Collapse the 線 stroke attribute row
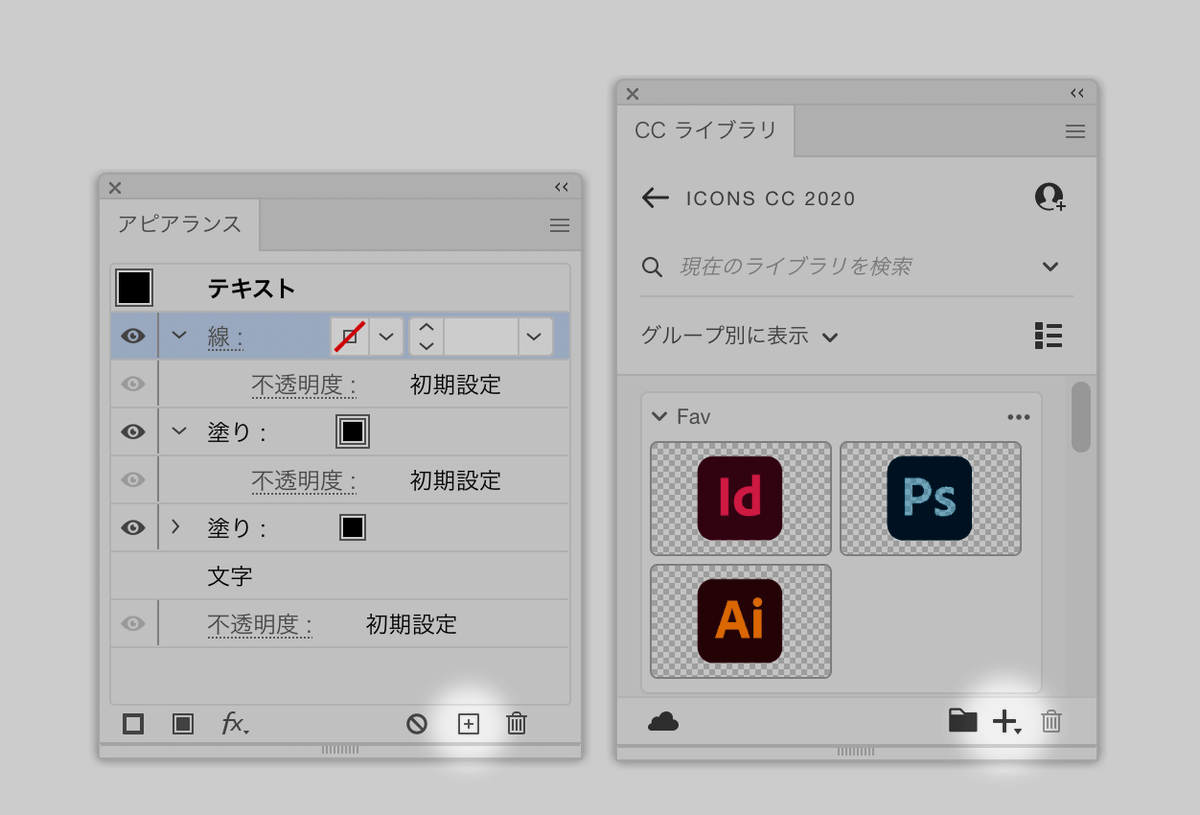Screen dimensions: 1200x815 tap(178, 336)
